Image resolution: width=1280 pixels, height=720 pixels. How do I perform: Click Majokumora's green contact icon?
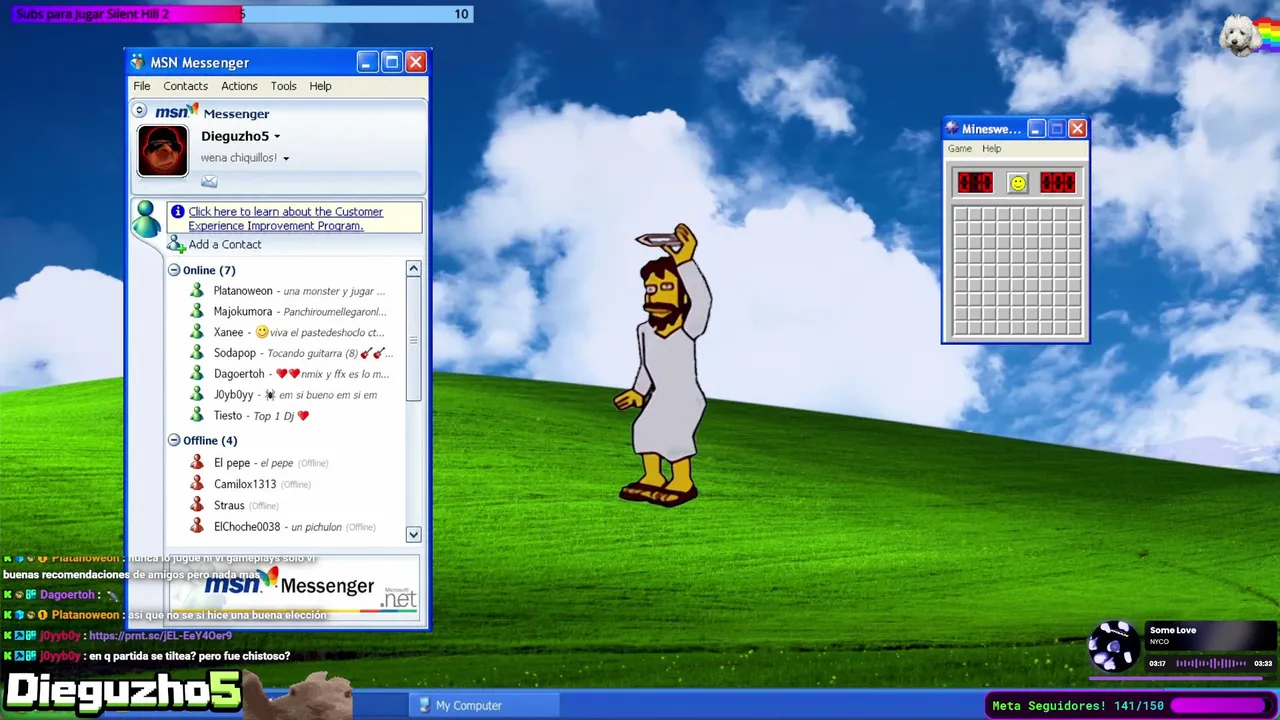(197, 312)
